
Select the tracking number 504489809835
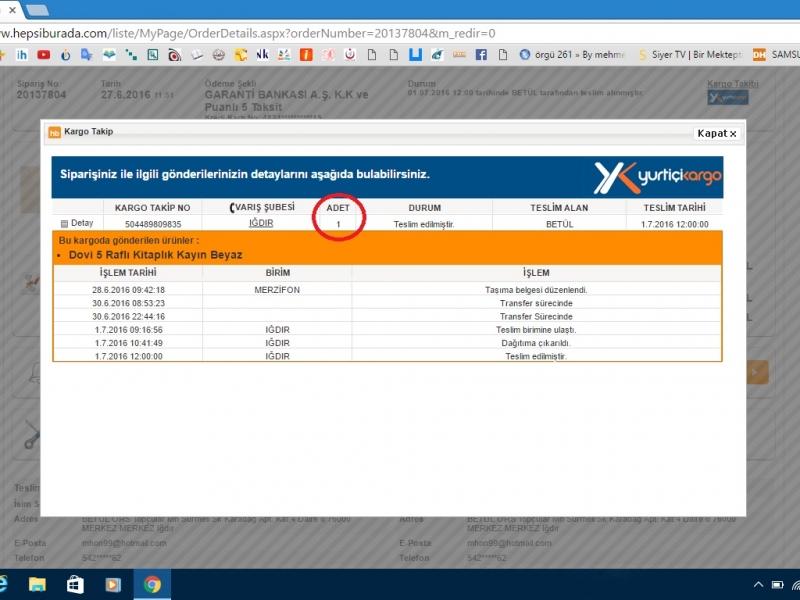coord(153,224)
